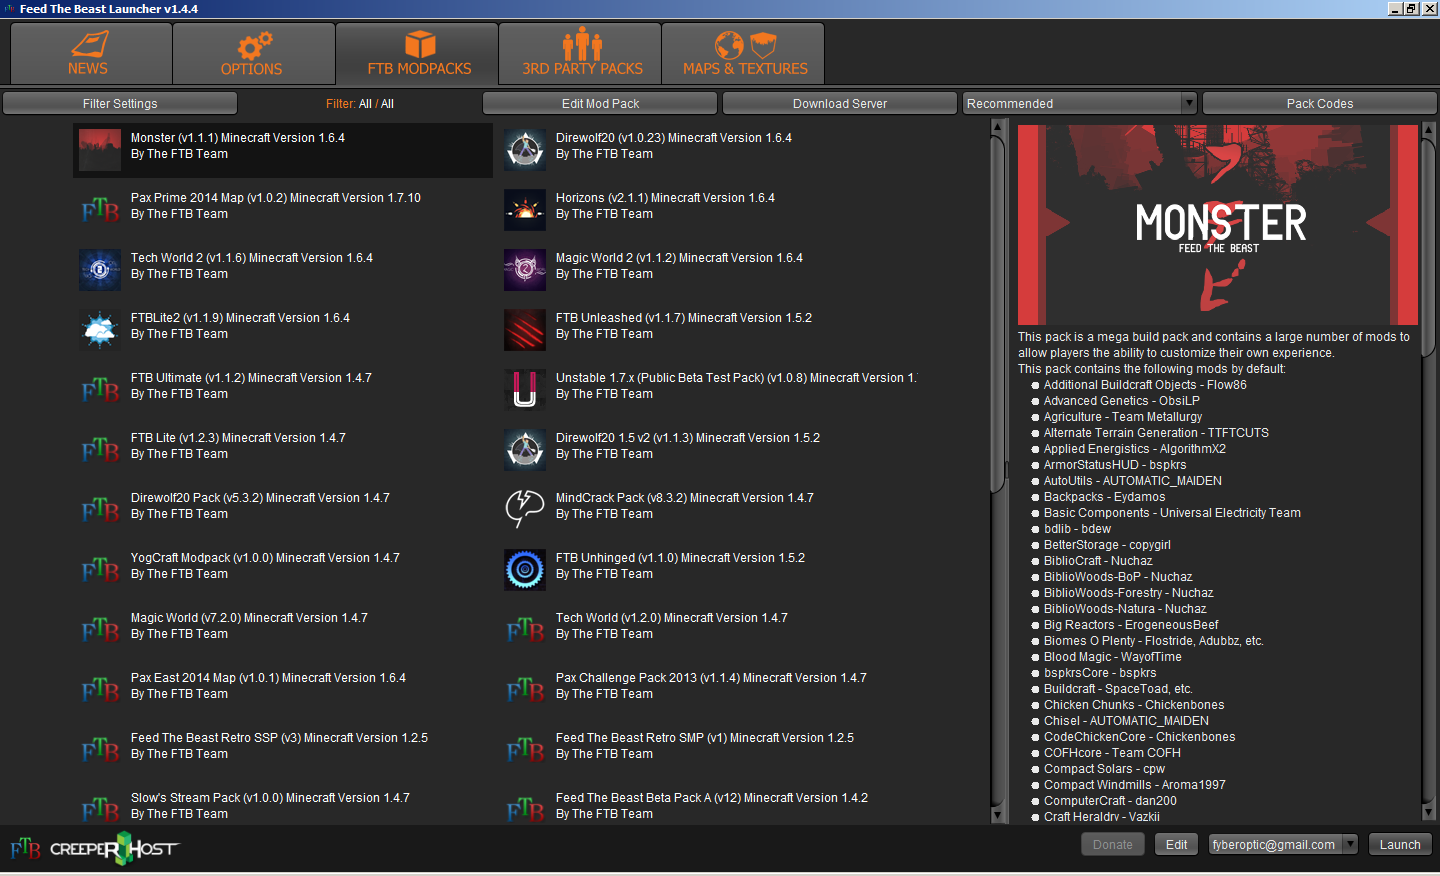Click the FTBLite2 cloud icon

click(100, 330)
